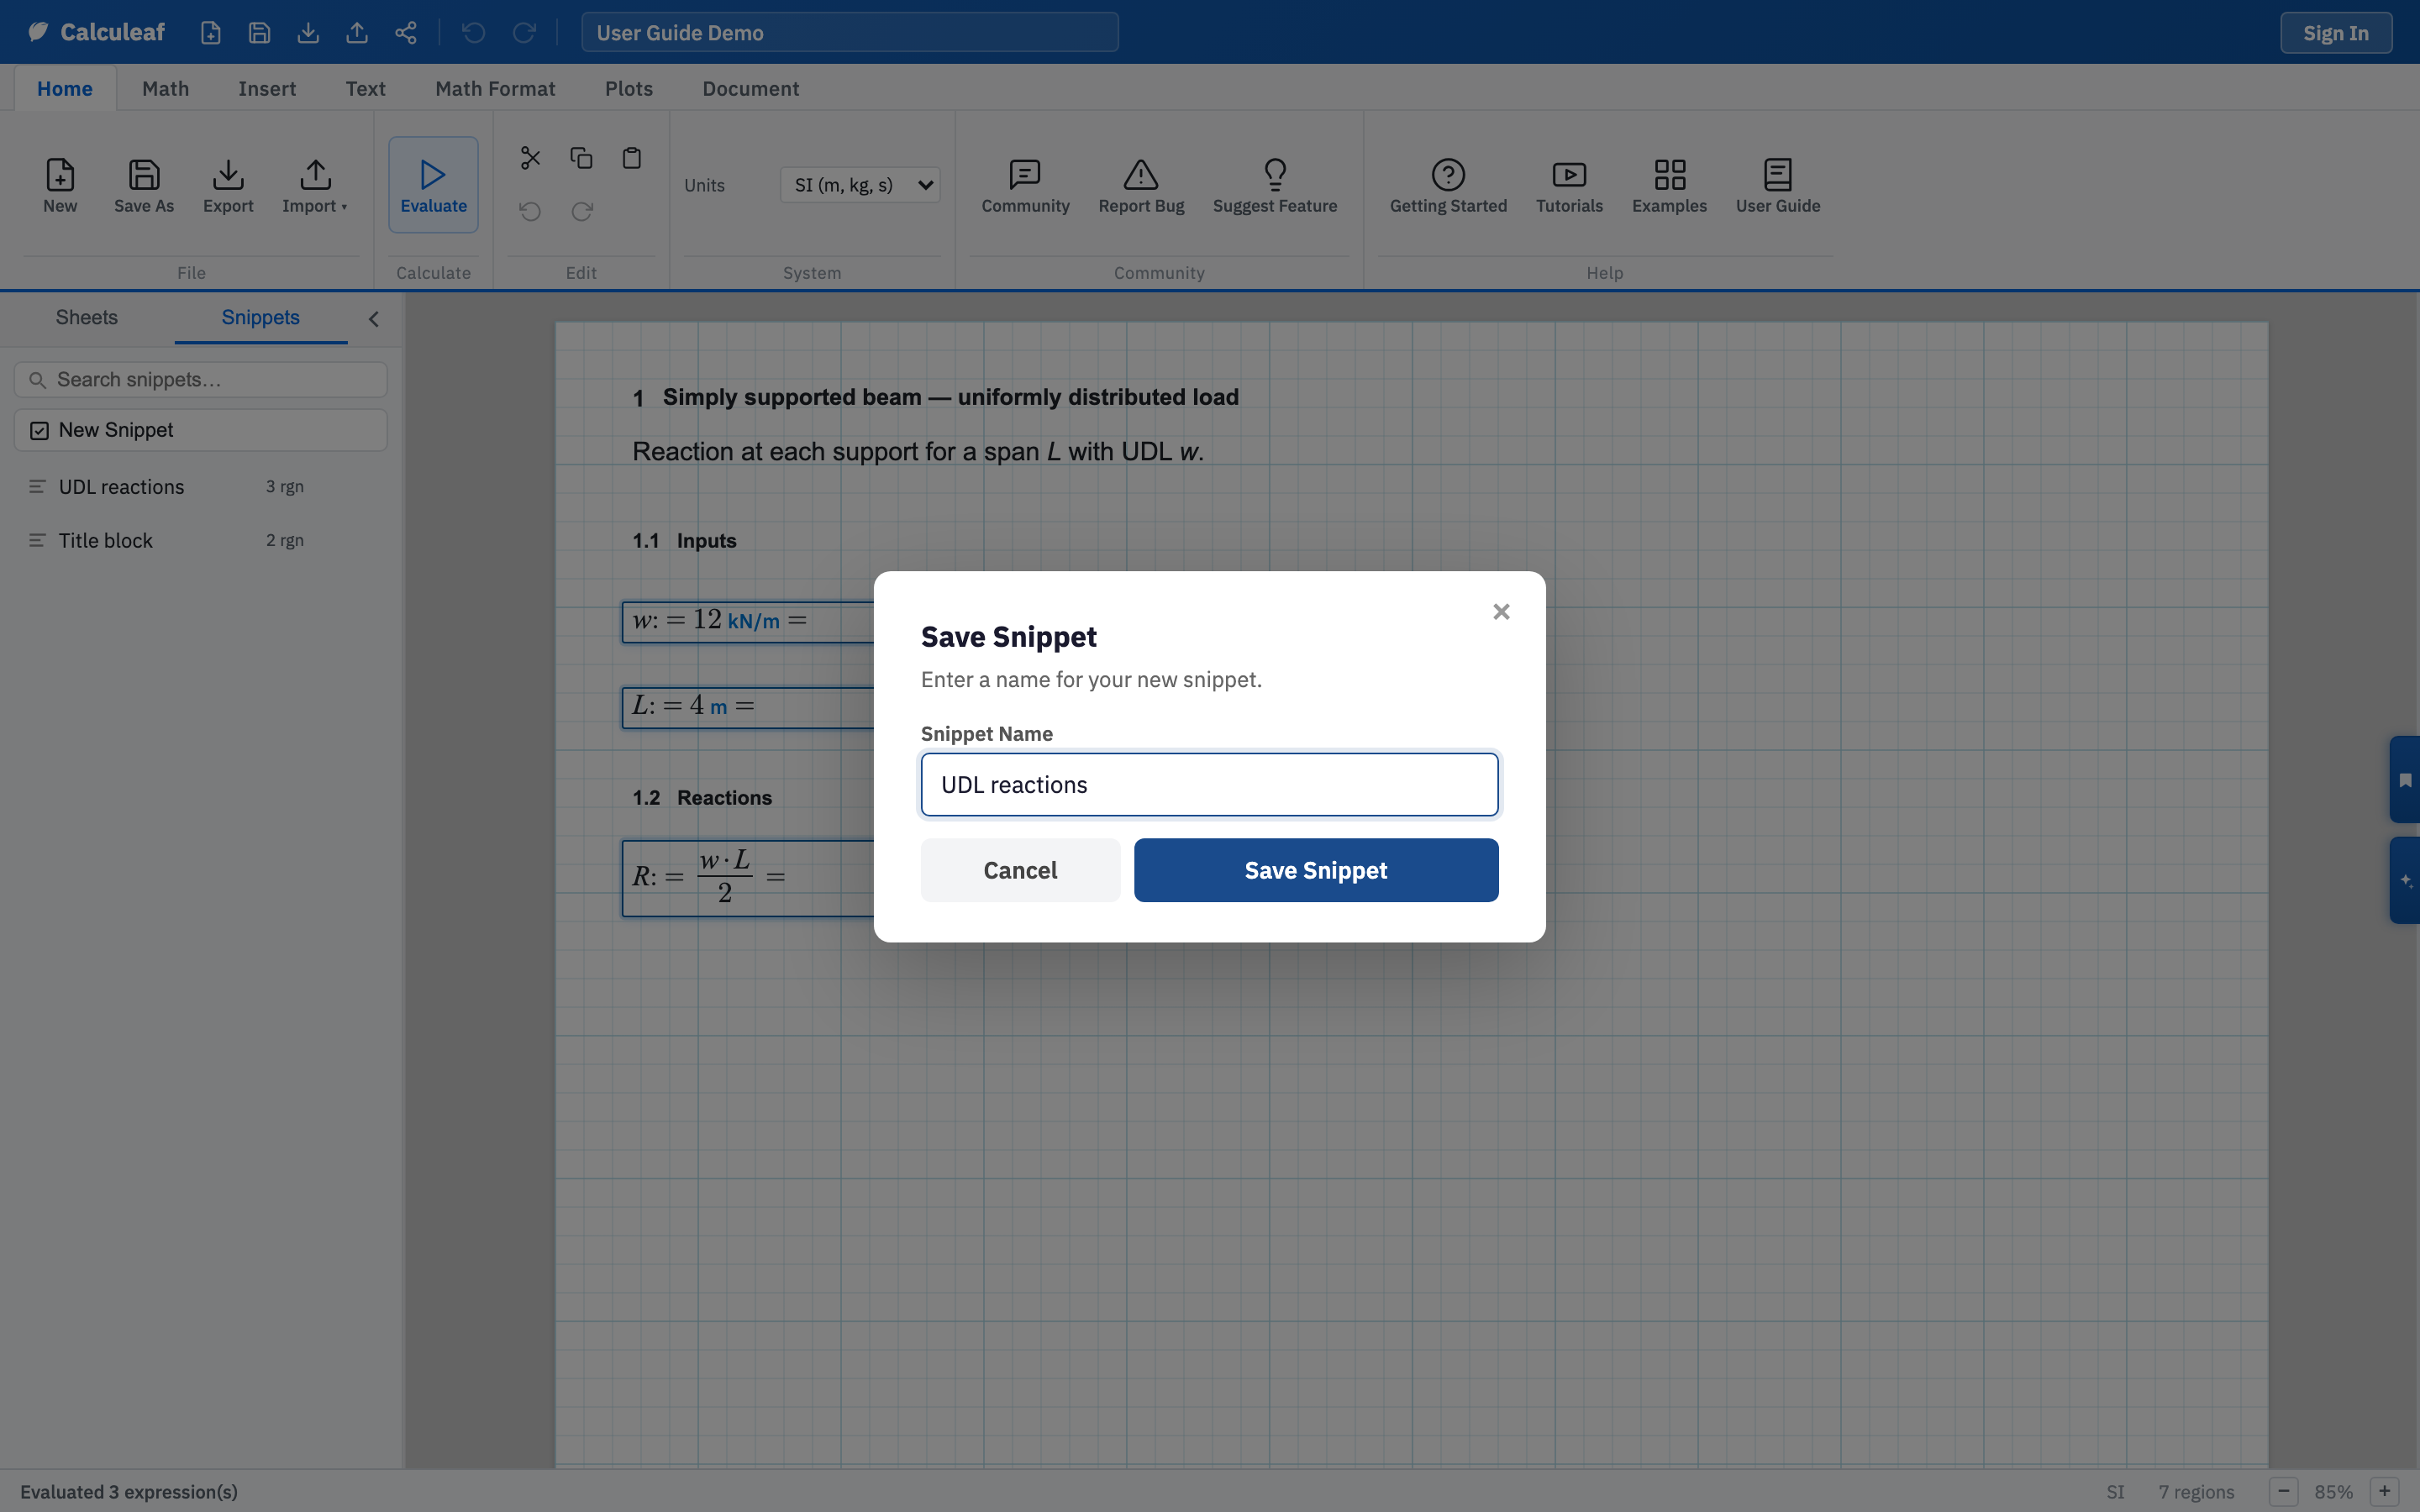Open the Sheets sidebar tab
2420x1512 pixels.
click(87, 318)
